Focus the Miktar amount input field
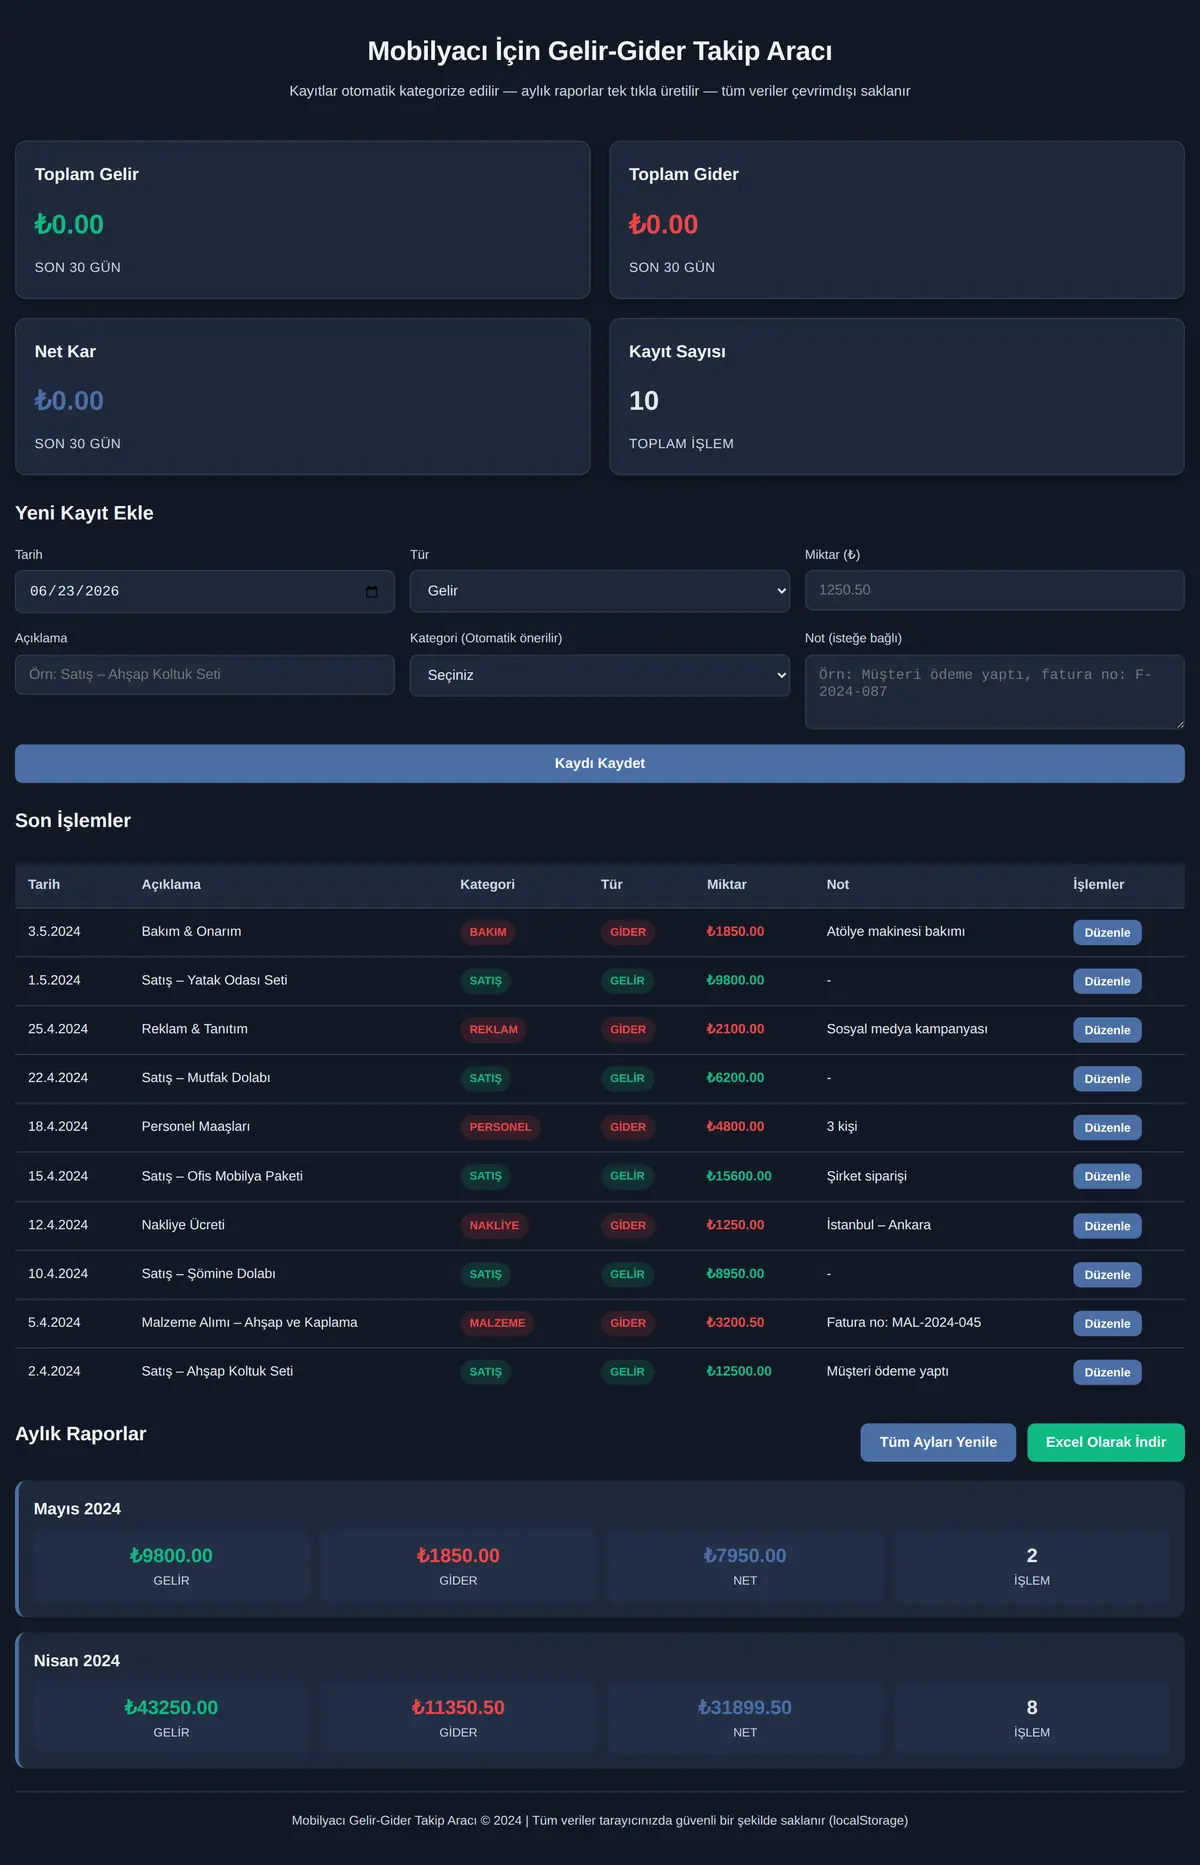This screenshot has width=1200, height=1865. click(995, 590)
